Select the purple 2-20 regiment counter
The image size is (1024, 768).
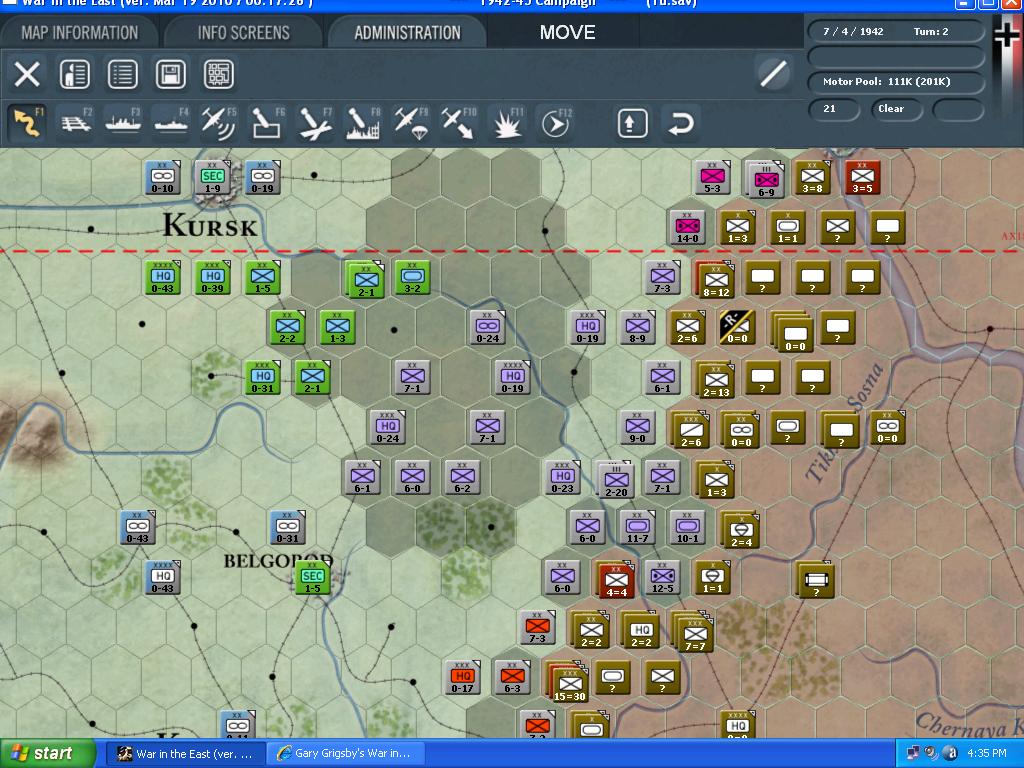tap(615, 479)
